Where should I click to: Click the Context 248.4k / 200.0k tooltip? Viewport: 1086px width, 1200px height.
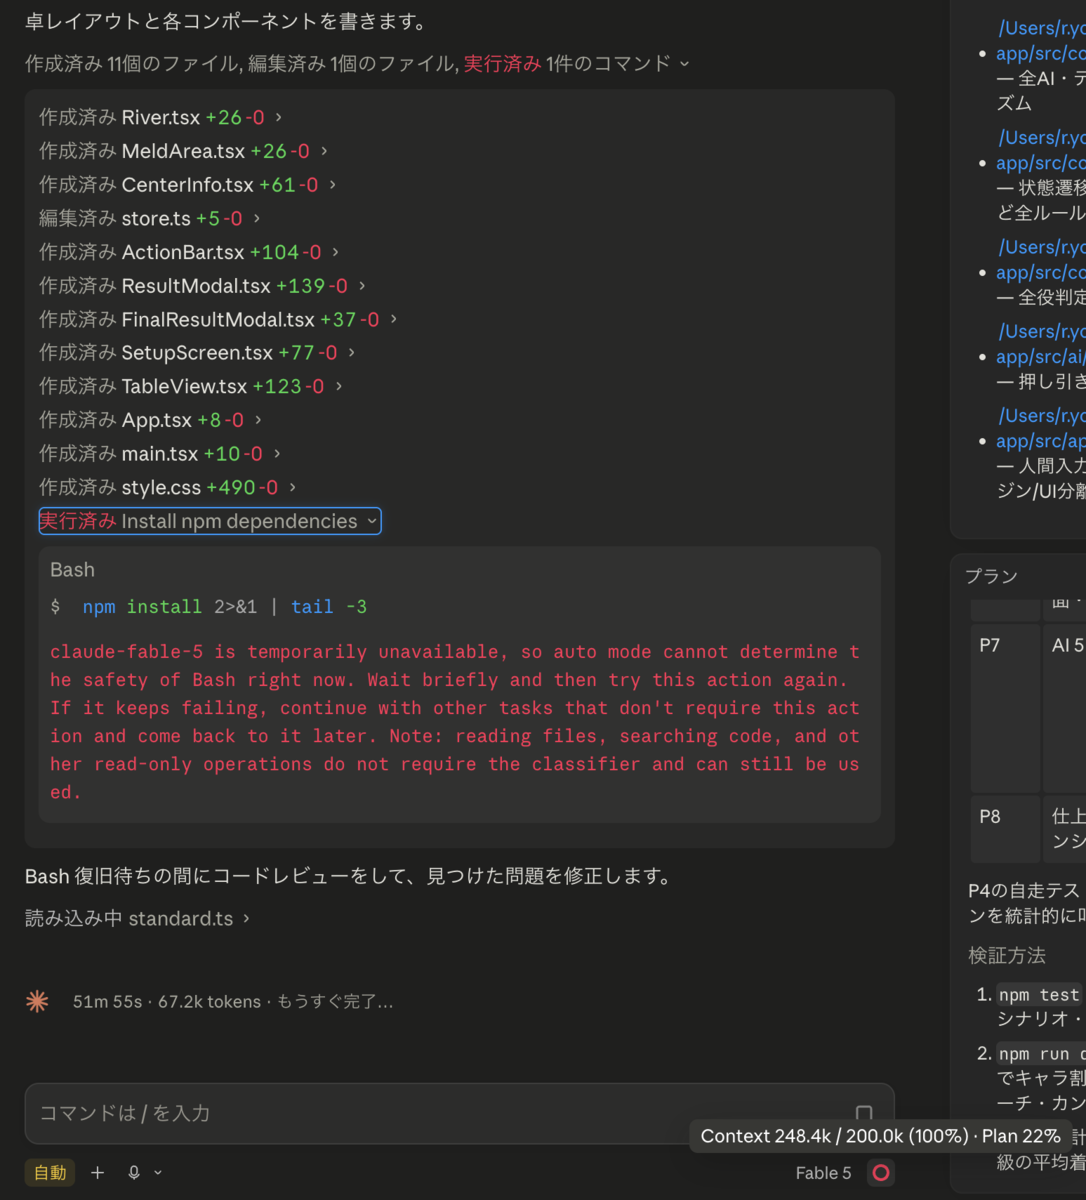880,1136
